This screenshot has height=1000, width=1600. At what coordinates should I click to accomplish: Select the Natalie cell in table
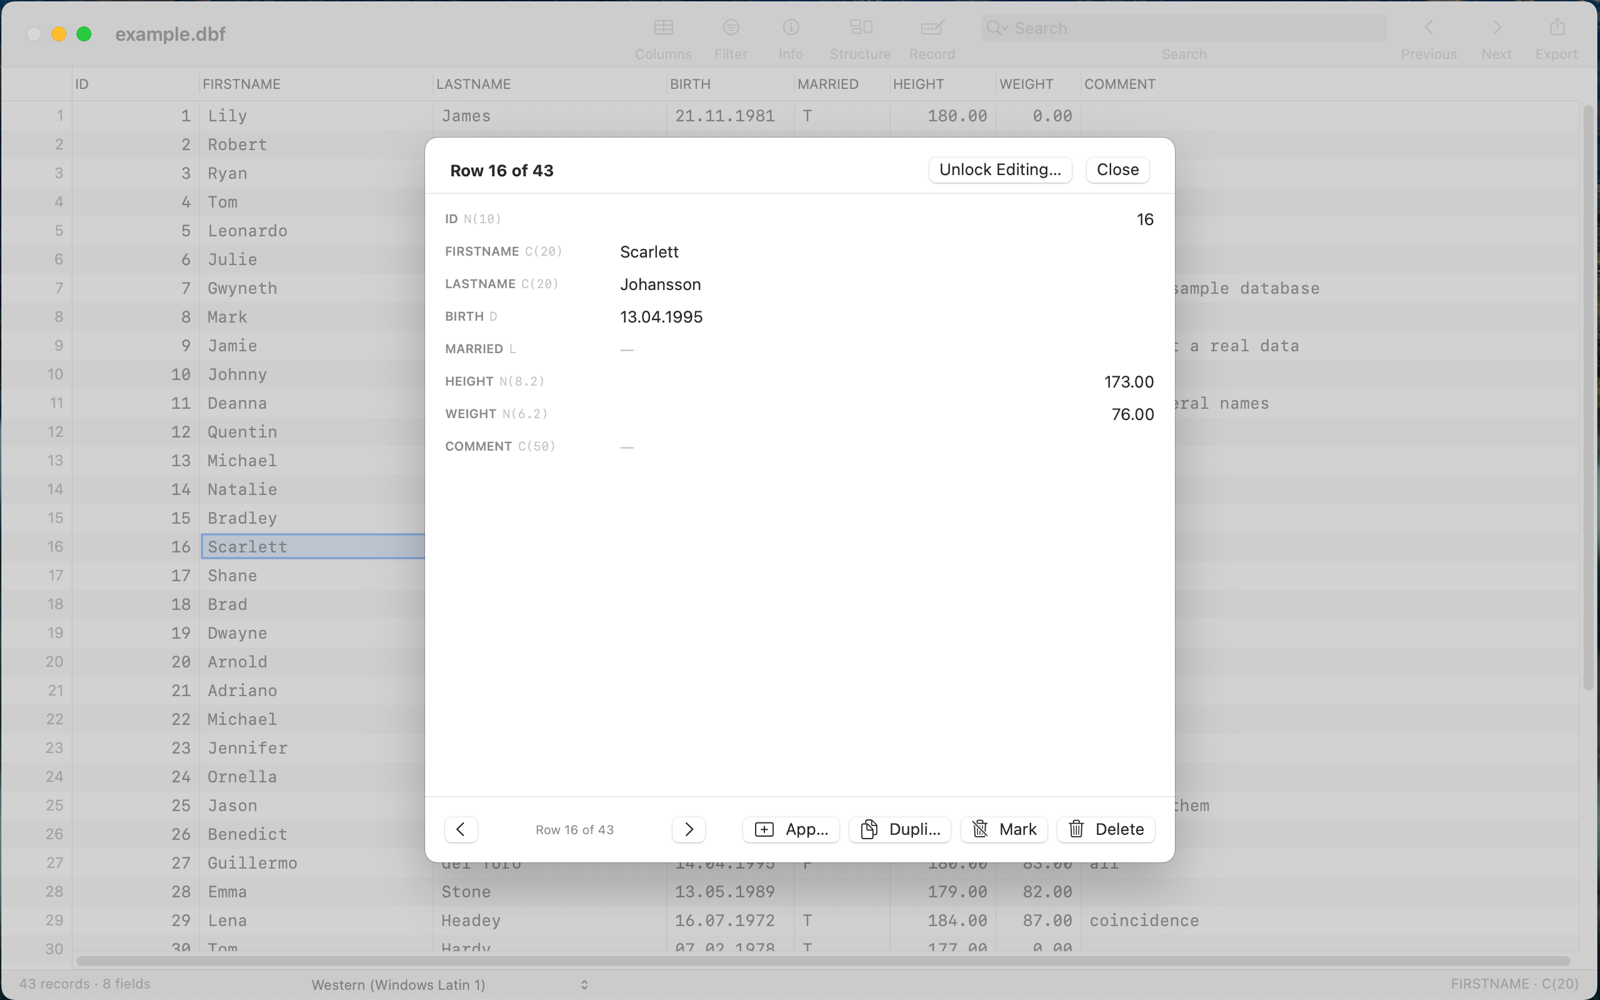(x=315, y=490)
